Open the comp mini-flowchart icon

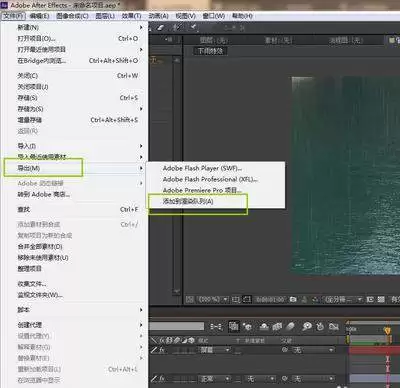216,327
